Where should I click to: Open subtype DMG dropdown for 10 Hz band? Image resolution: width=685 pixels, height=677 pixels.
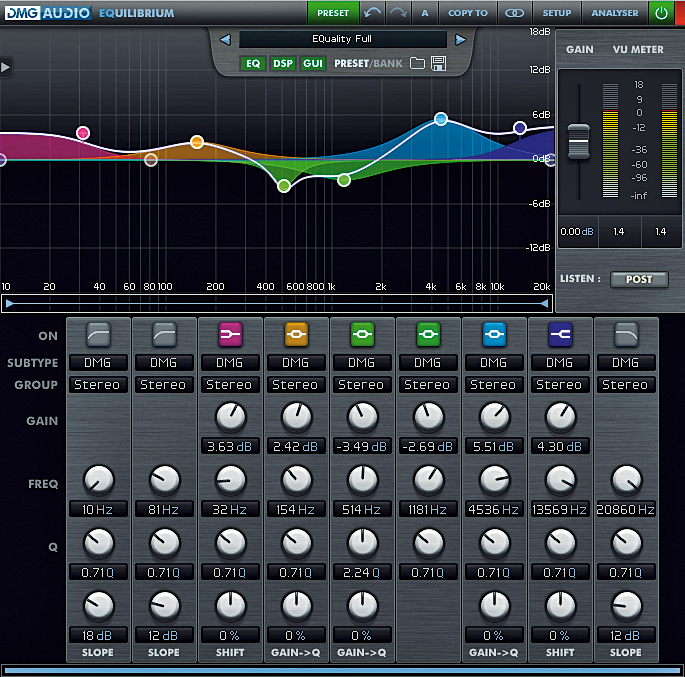click(98, 363)
